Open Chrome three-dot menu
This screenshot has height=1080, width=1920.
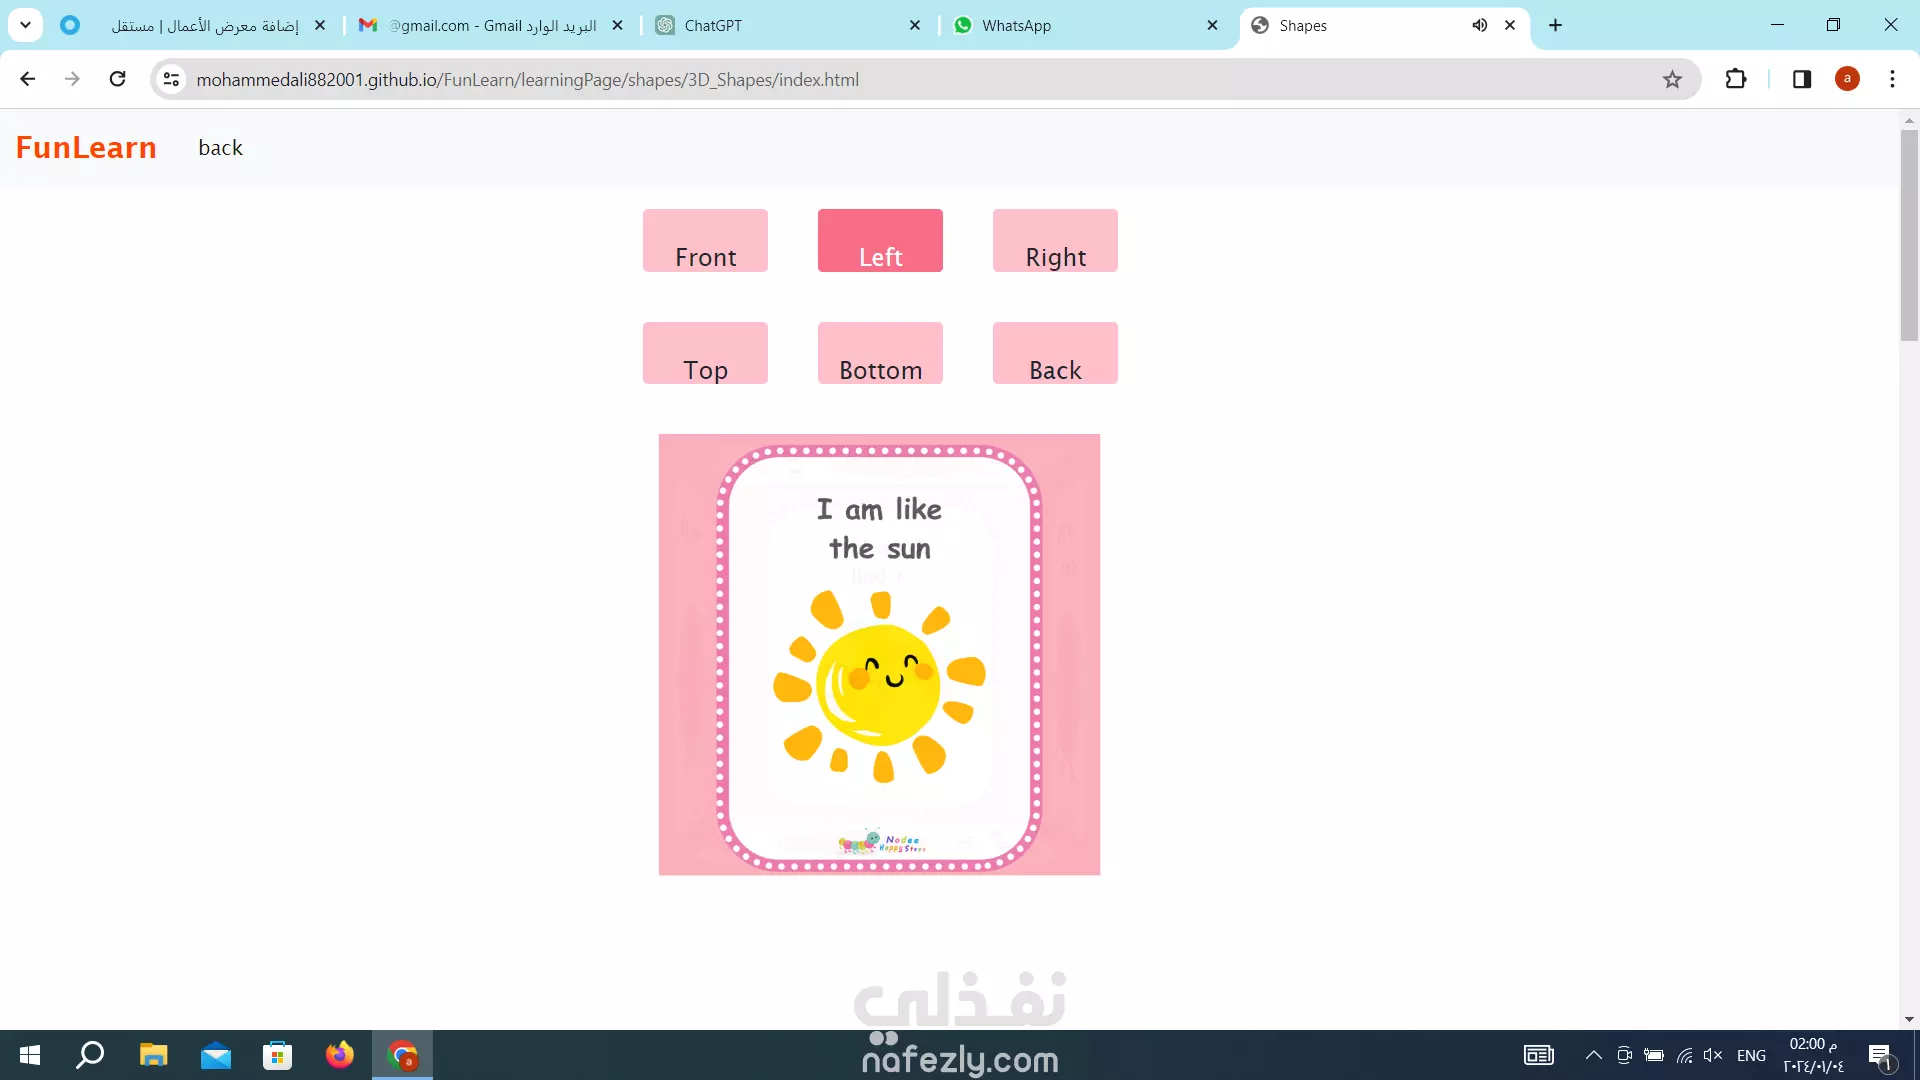(1892, 79)
